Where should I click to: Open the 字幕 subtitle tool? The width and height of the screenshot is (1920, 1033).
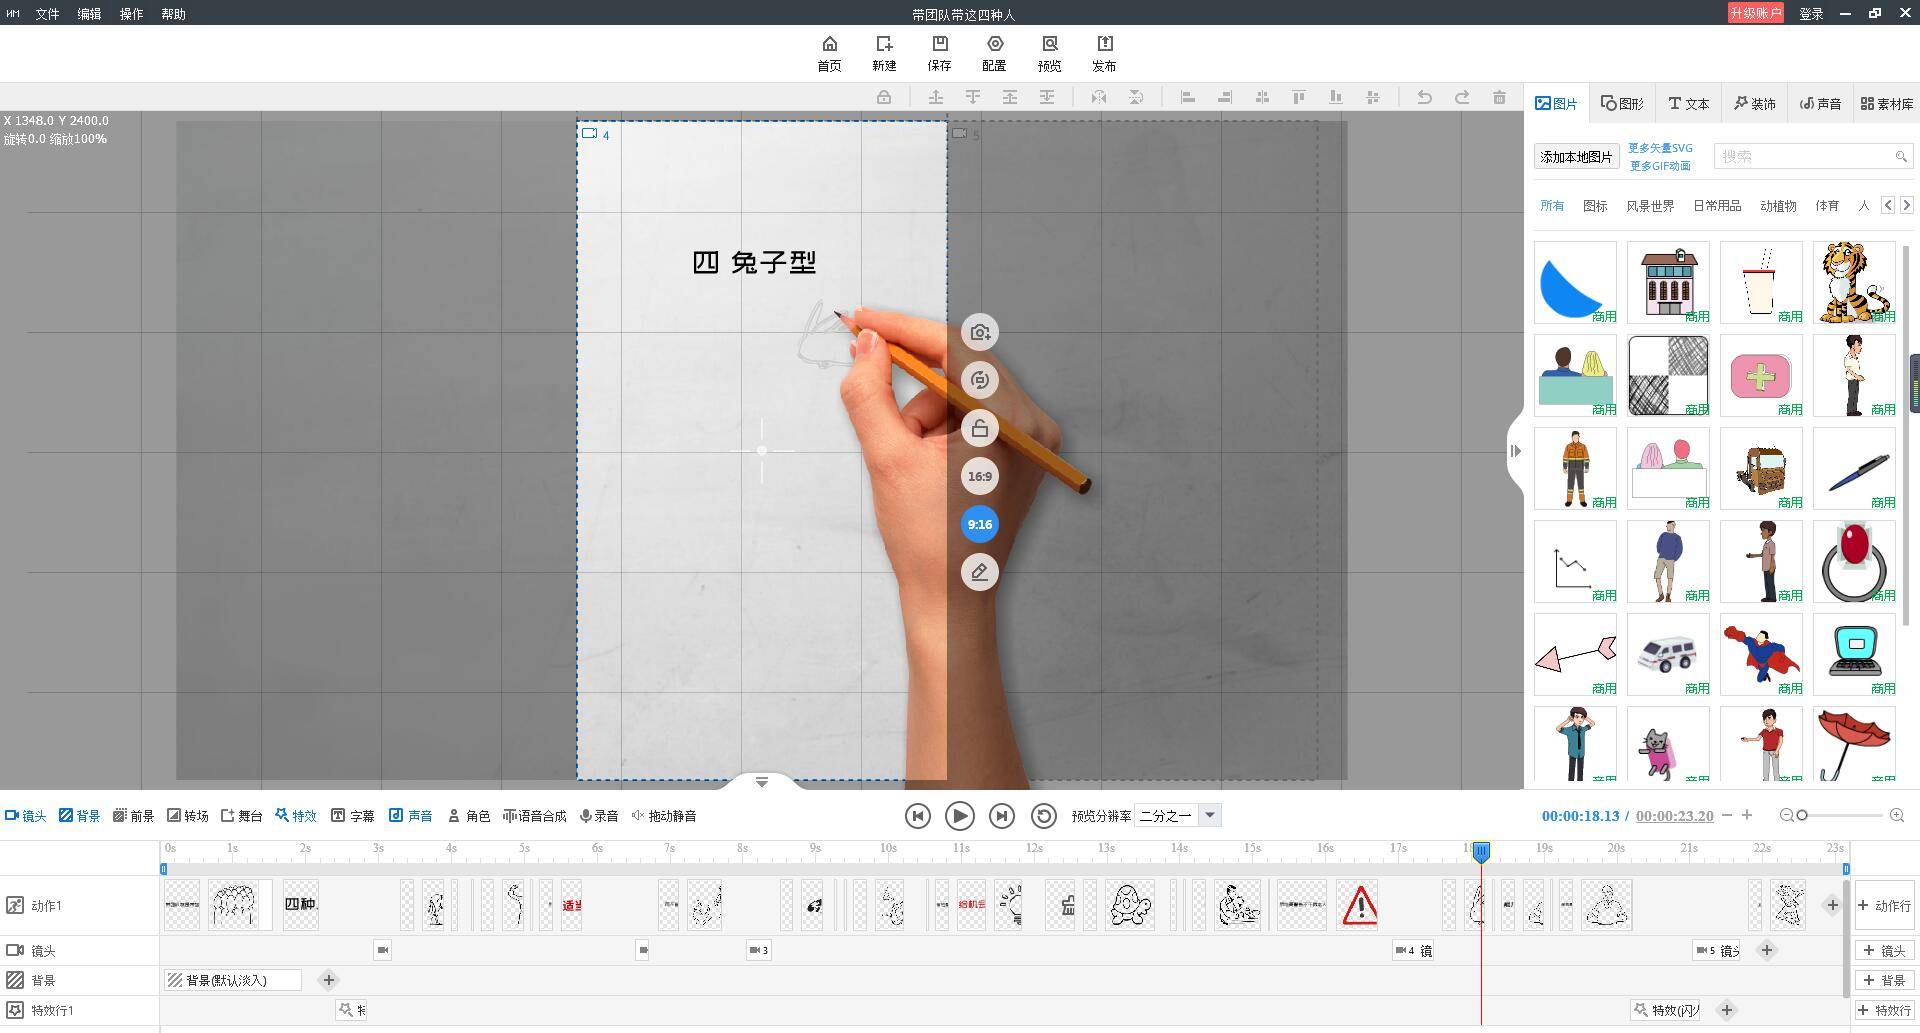pos(353,815)
